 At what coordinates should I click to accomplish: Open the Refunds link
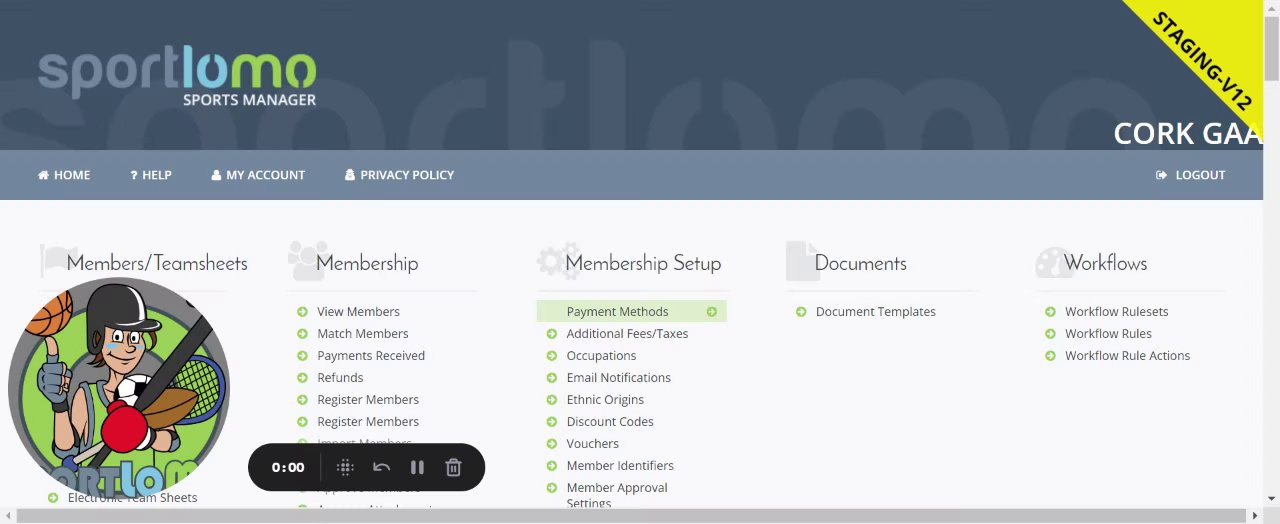click(340, 378)
